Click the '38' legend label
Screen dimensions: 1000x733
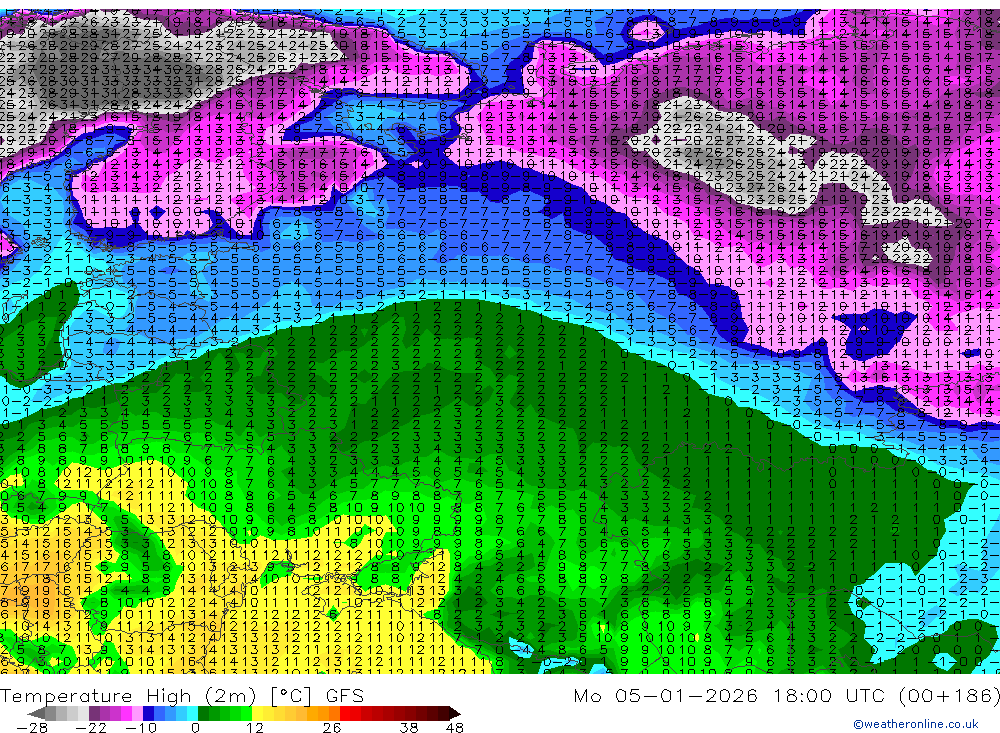(409, 728)
